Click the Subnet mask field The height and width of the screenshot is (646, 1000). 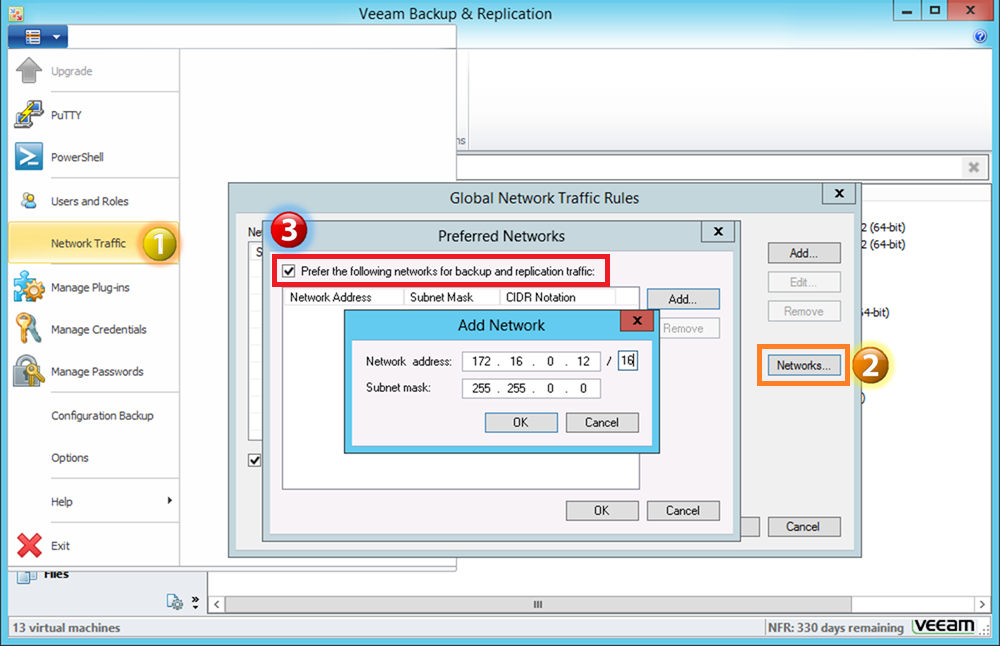coord(531,388)
